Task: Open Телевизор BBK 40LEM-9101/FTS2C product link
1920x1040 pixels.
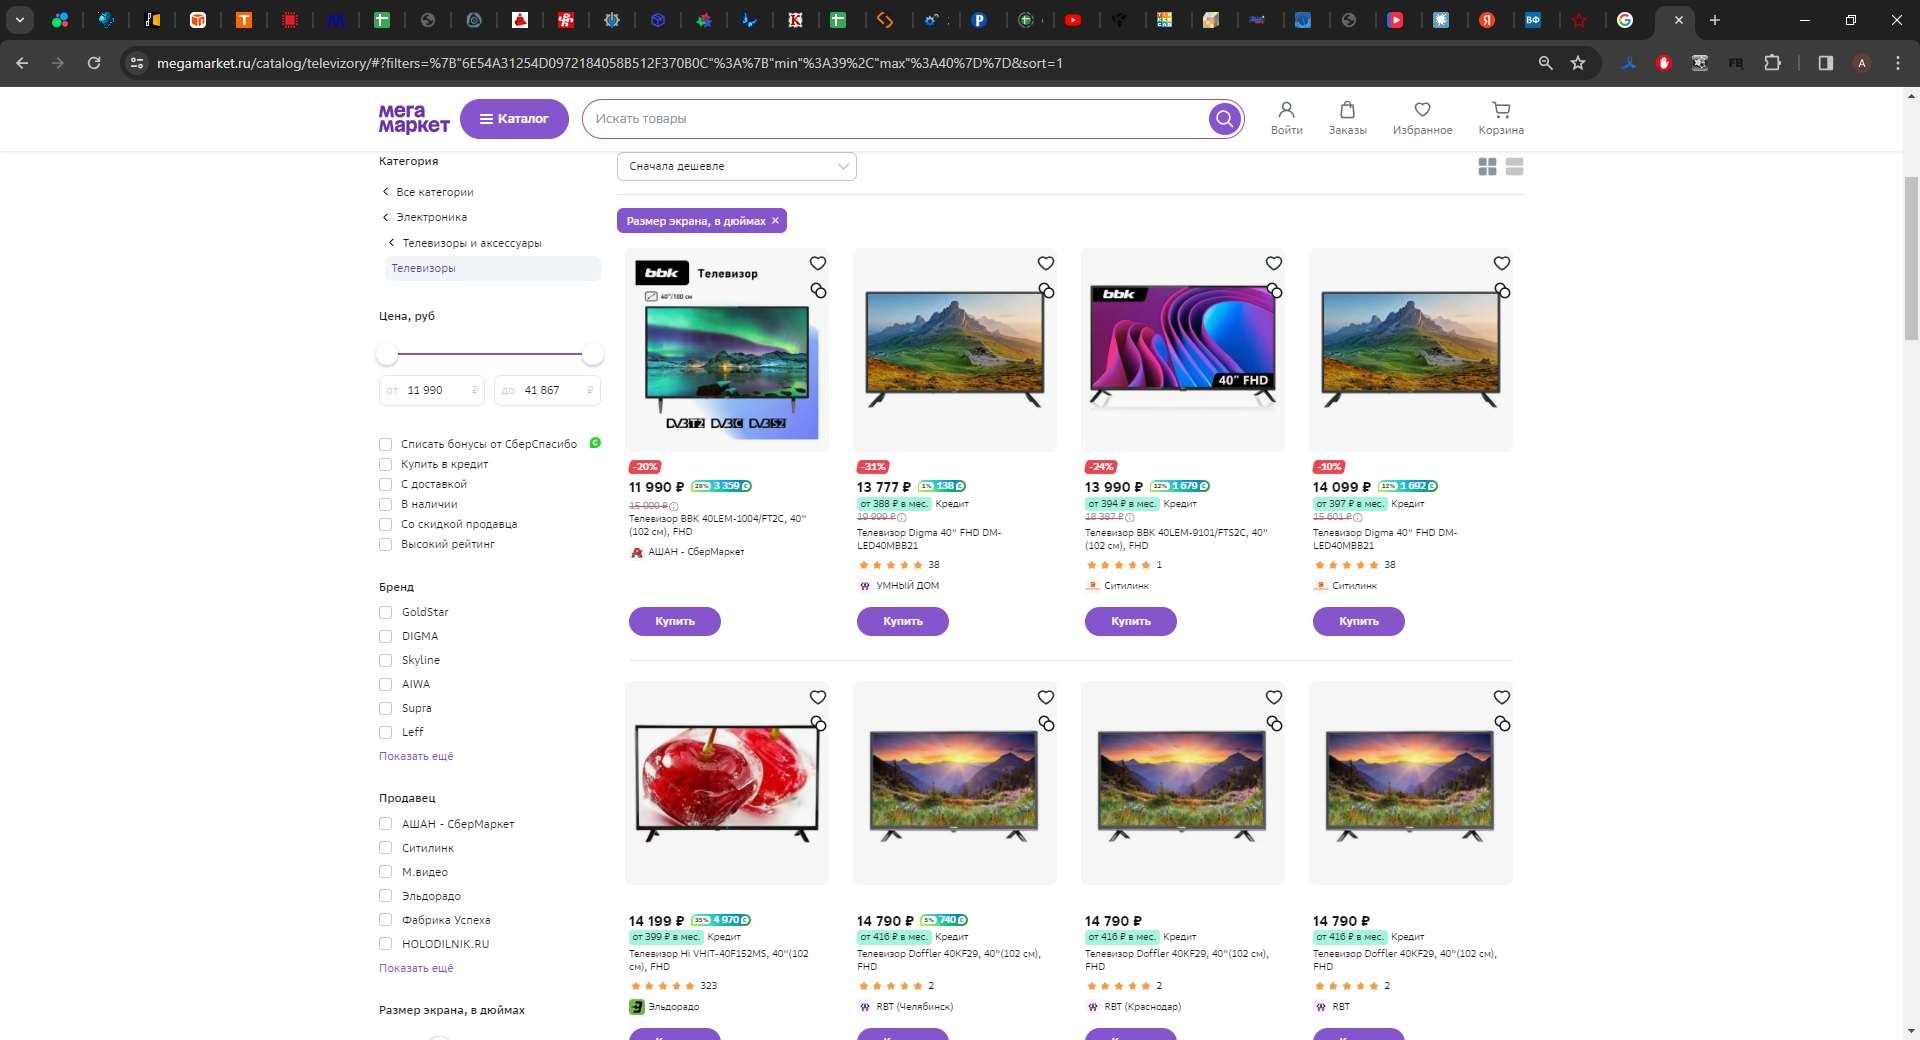Action: (x=1176, y=539)
